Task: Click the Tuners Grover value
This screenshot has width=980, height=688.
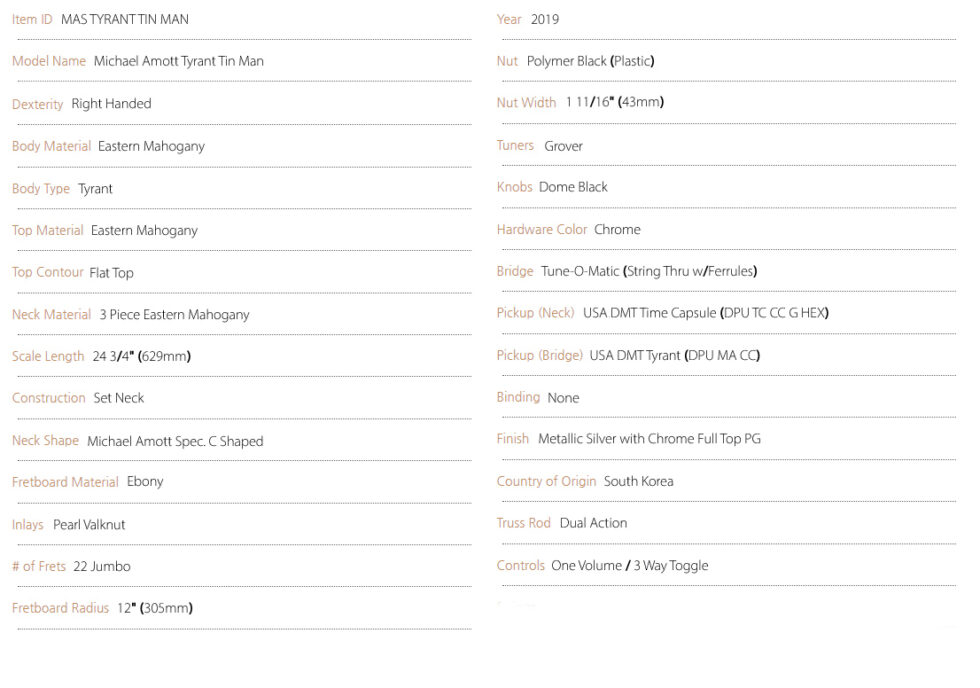Action: click(563, 146)
